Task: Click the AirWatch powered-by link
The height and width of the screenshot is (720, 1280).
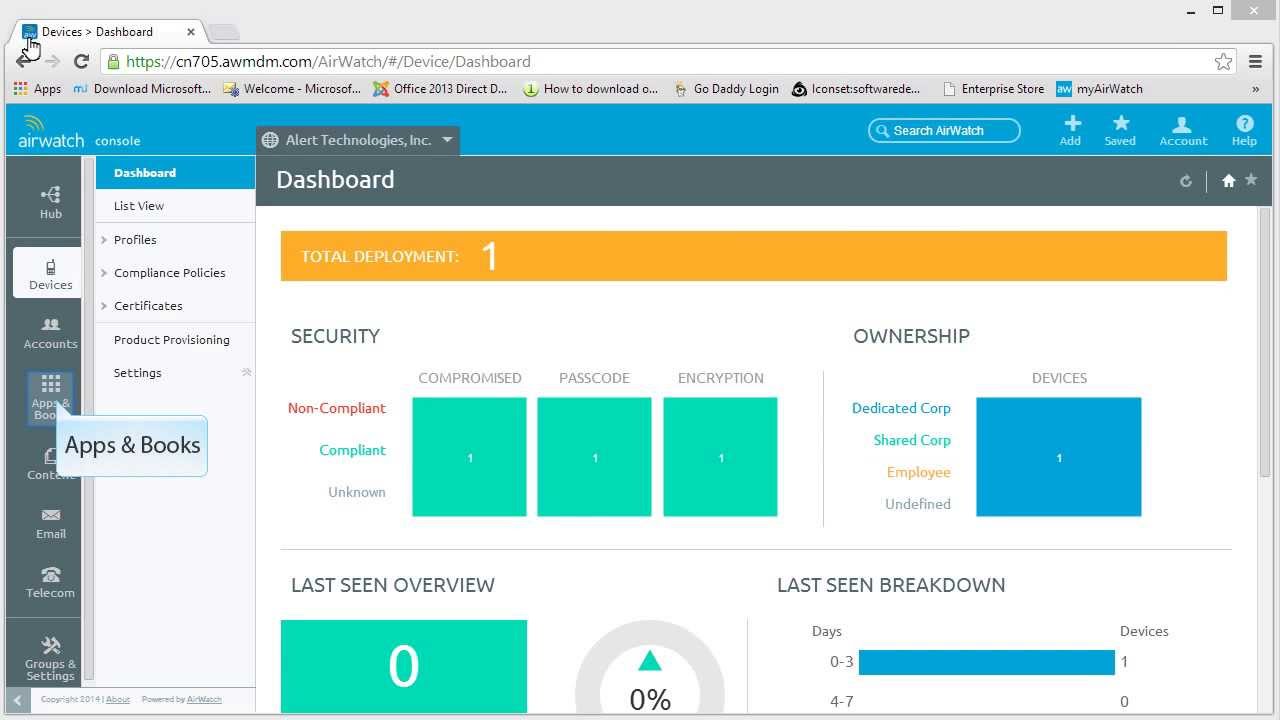Action: [x=204, y=700]
